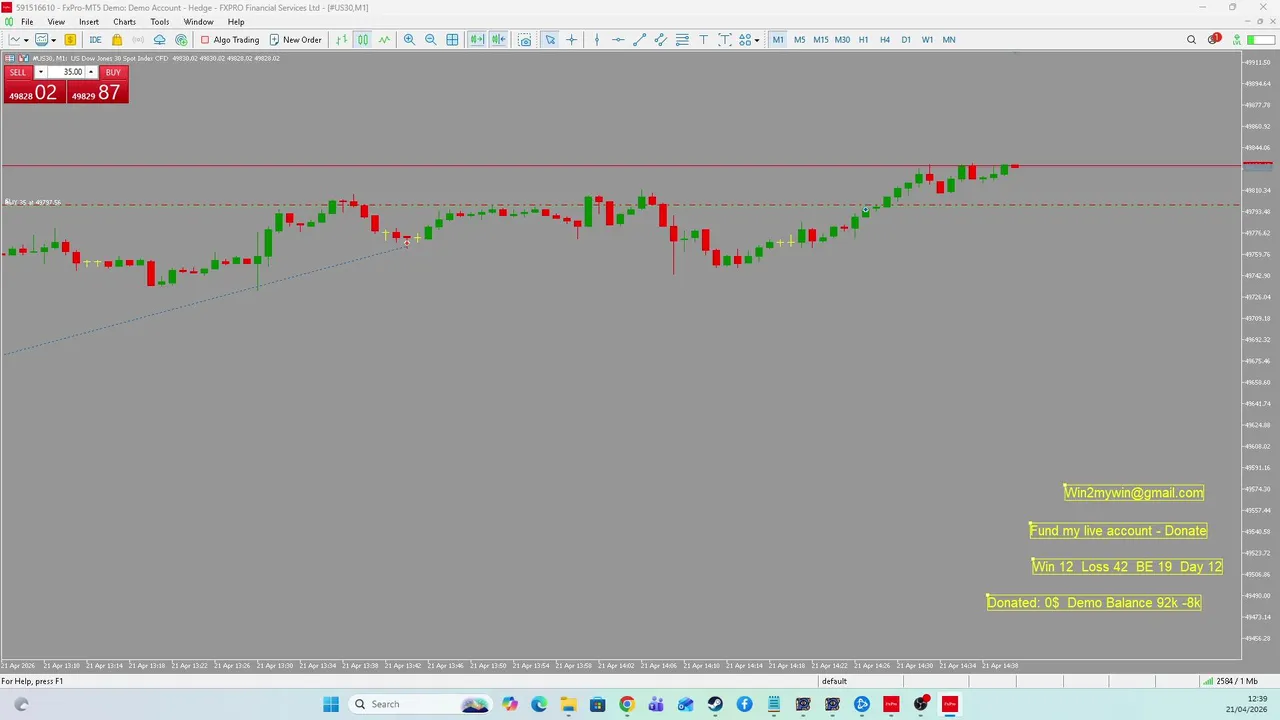This screenshot has width=1280, height=720.
Task: Toggle chart shift
Action: click(x=498, y=40)
